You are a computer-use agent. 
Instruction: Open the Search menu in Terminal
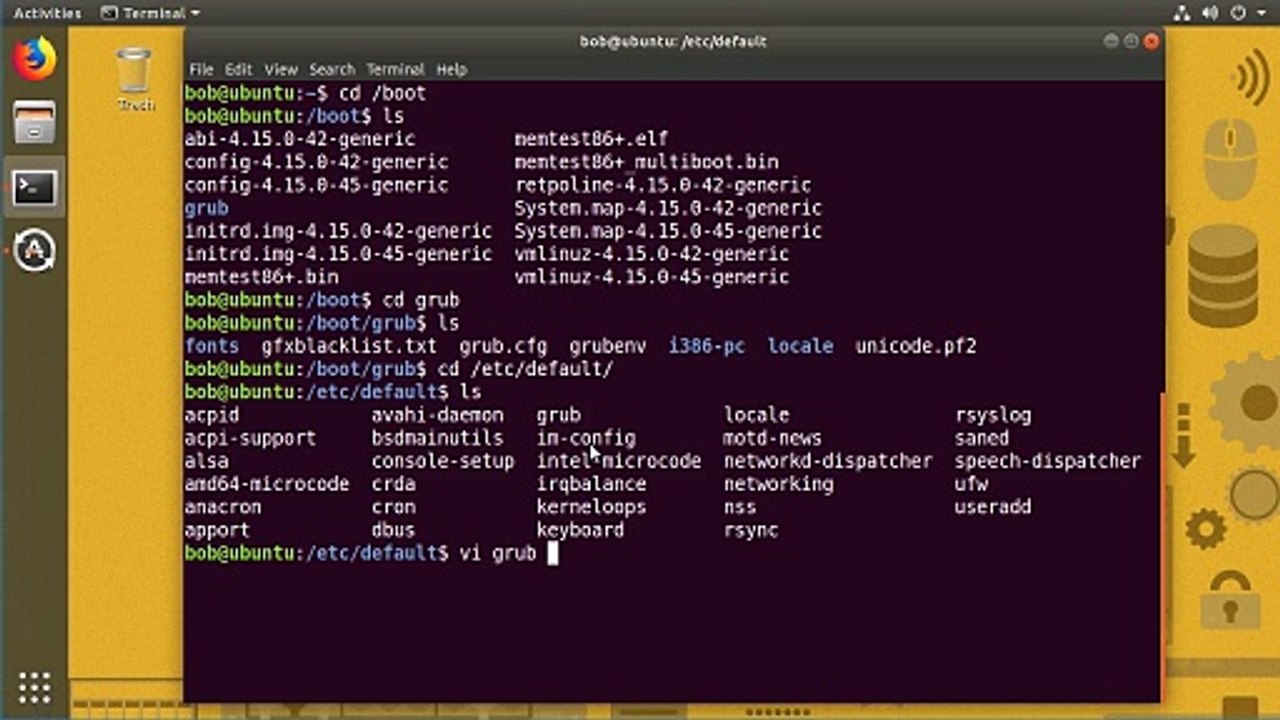tap(332, 69)
